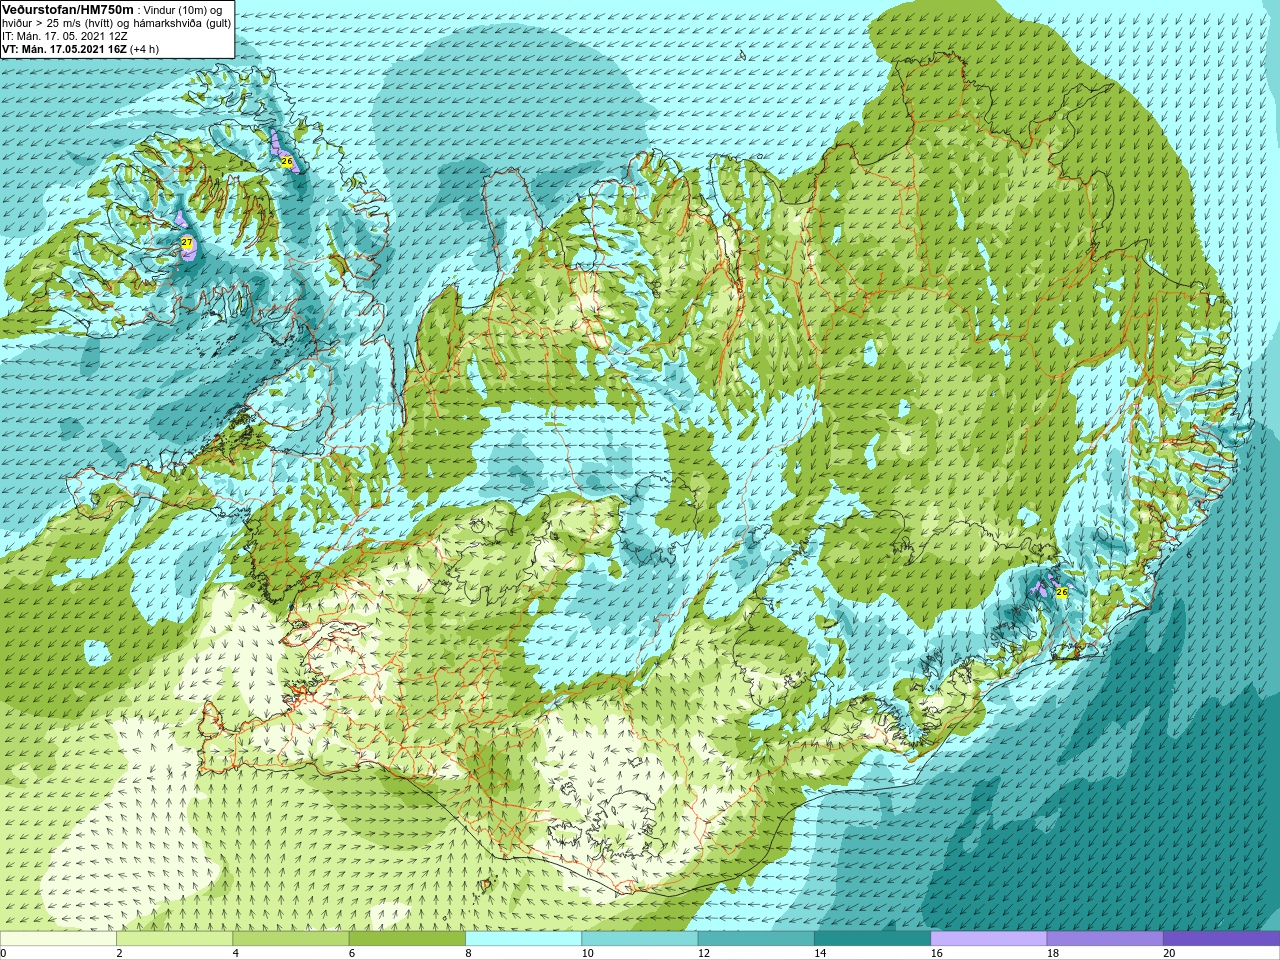Click the legend scale number 16
This screenshot has height=960, width=1280.
point(936,953)
